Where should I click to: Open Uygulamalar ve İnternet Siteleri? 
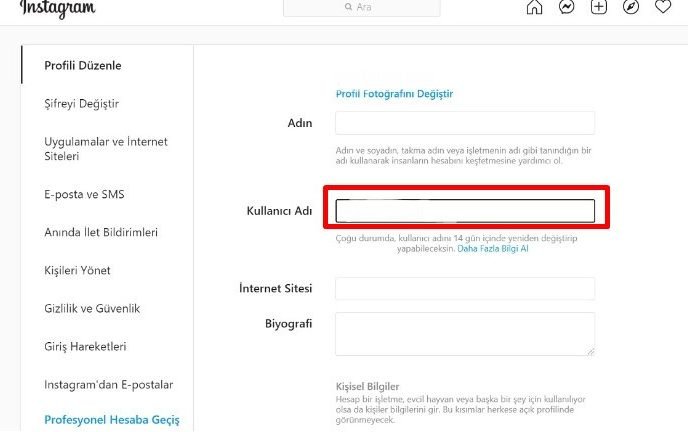click(x=106, y=149)
